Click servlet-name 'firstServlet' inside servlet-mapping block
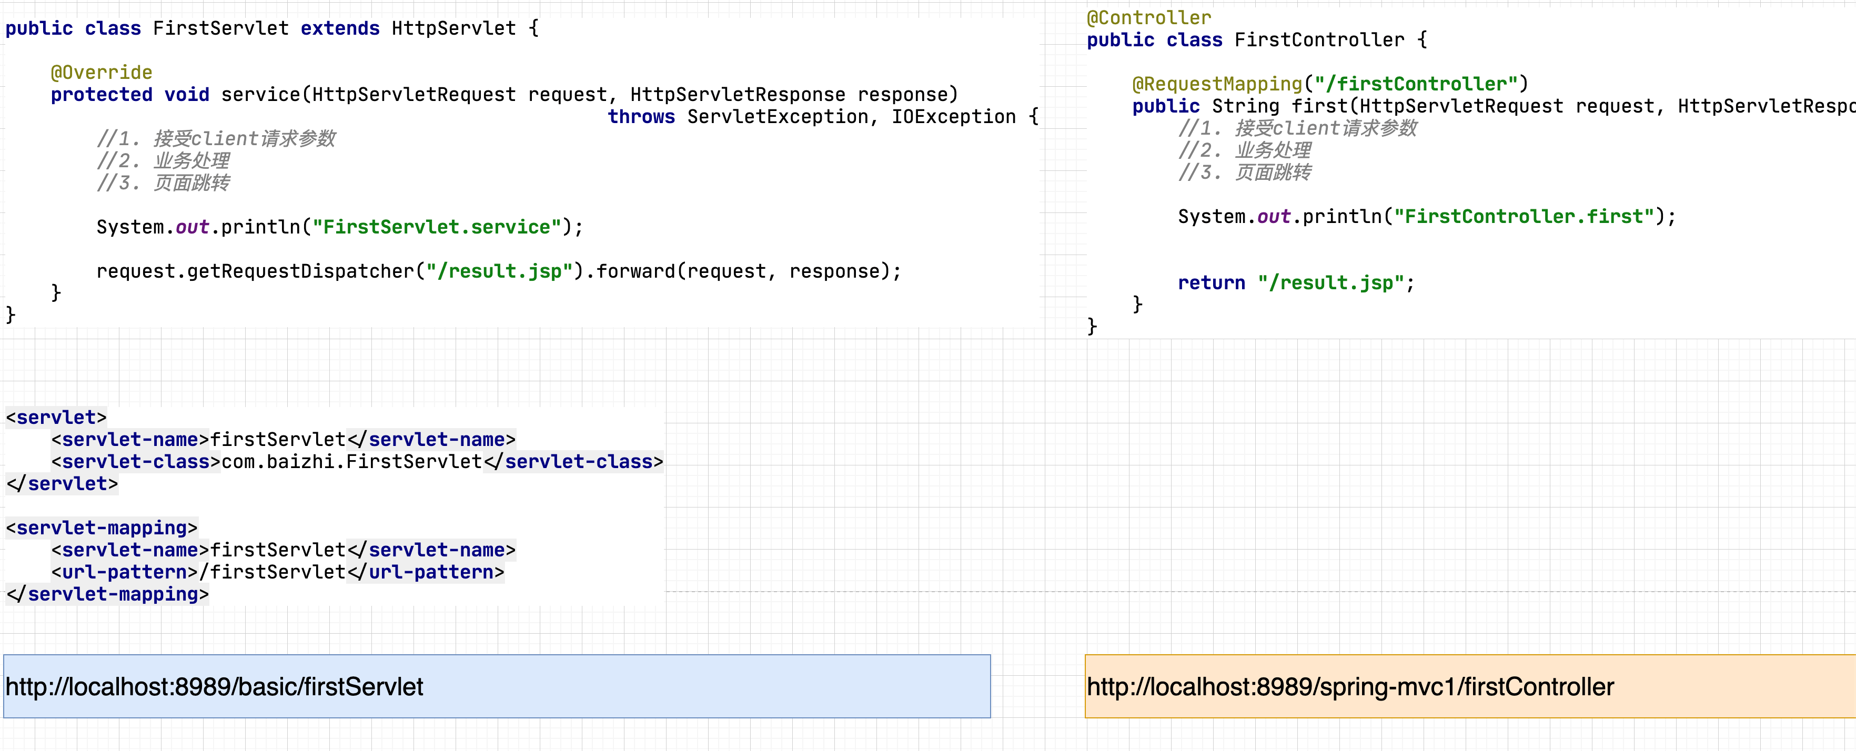Screen dimensions: 1856x751 [278, 550]
